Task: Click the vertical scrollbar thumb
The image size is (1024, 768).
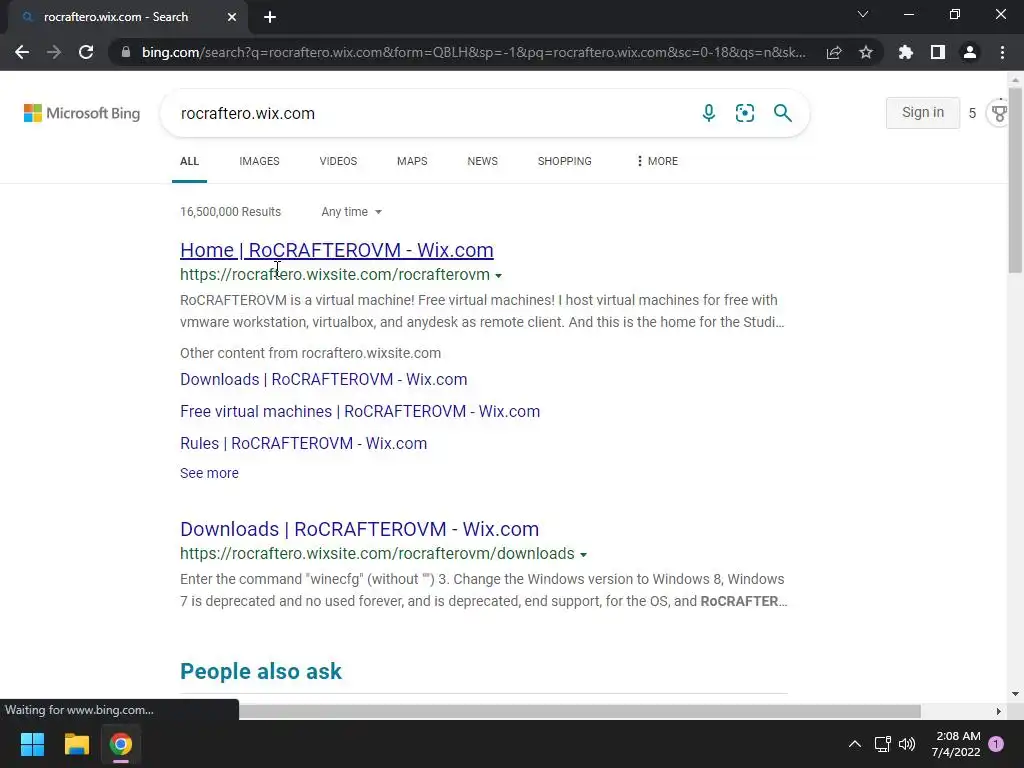Action: tap(1015, 180)
